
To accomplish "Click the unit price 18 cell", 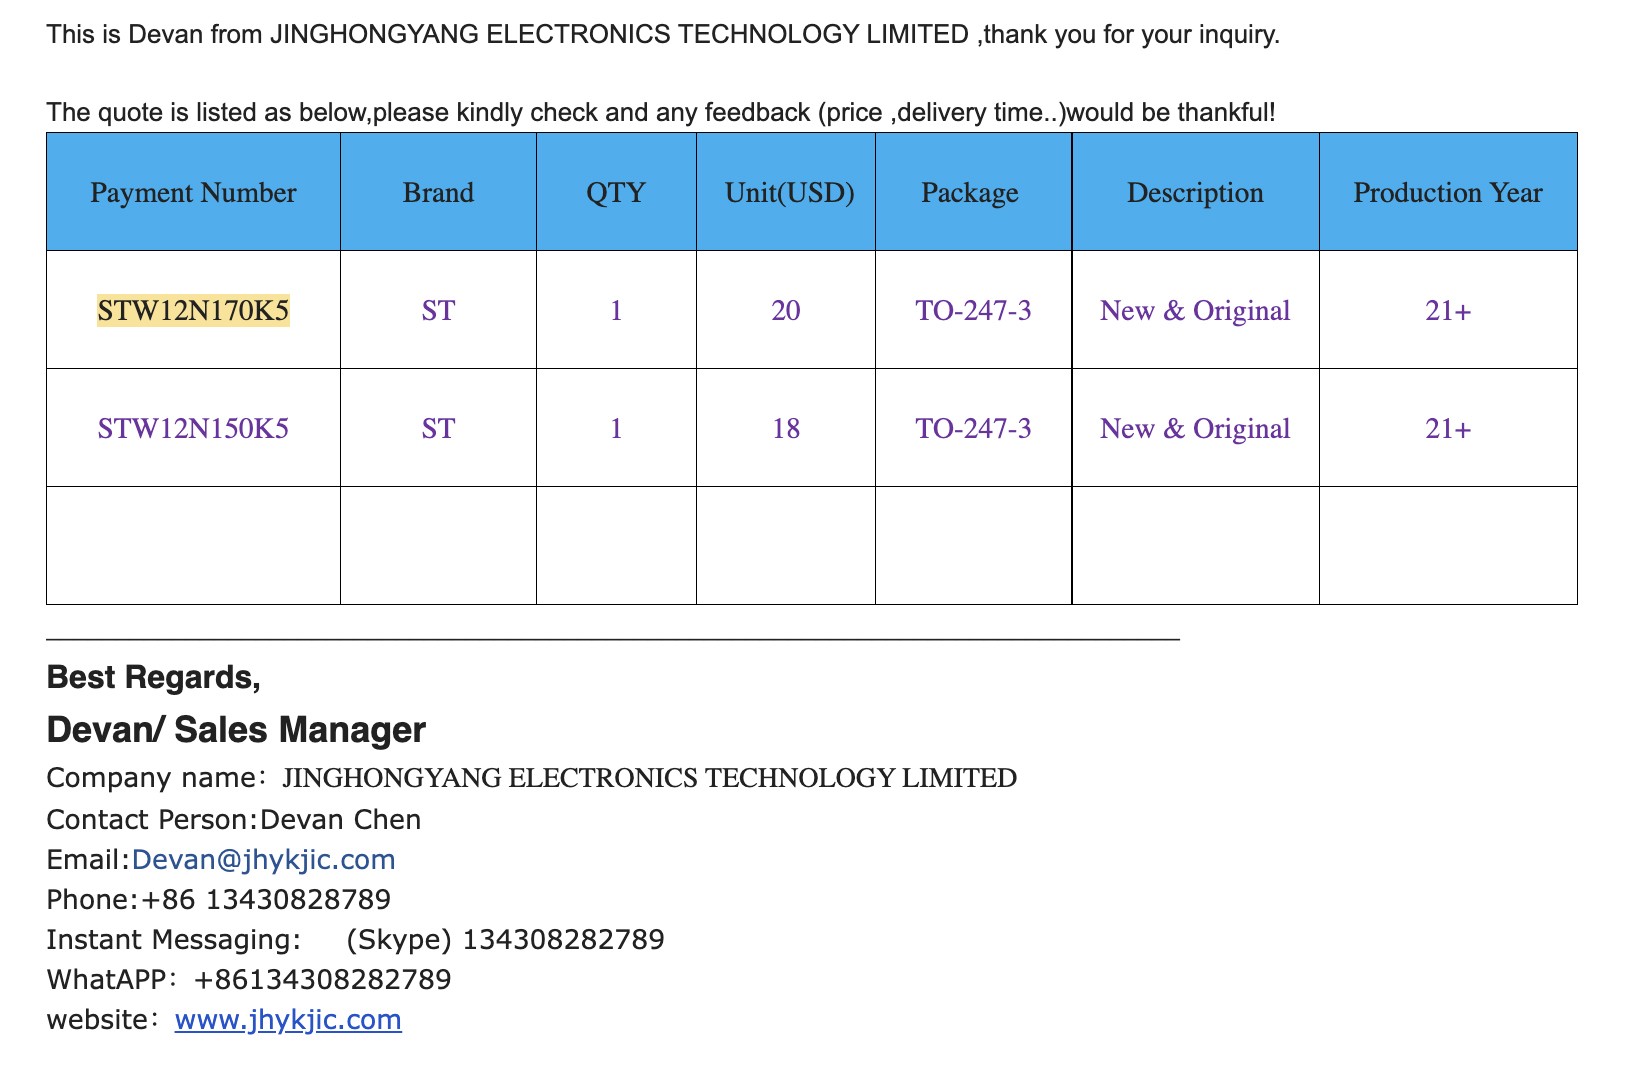I will click(786, 429).
